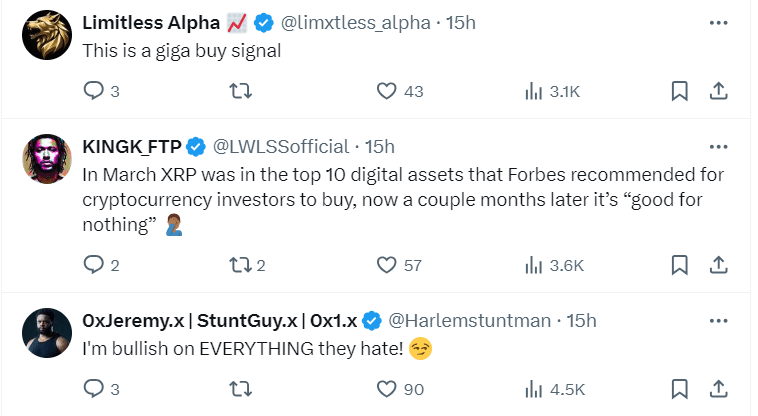Like Limitless Alpha's tweet

[x=387, y=91]
